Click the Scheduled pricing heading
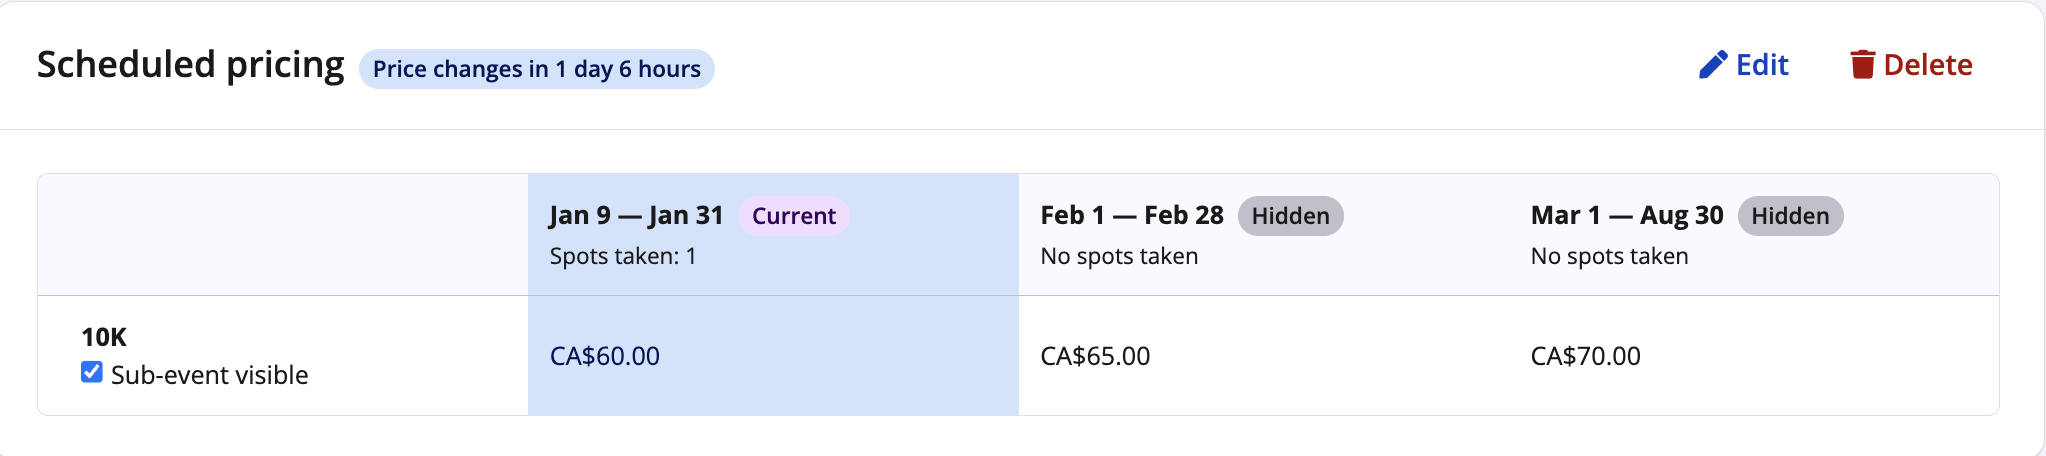Screen dimensions: 2046x456 [x=190, y=65]
